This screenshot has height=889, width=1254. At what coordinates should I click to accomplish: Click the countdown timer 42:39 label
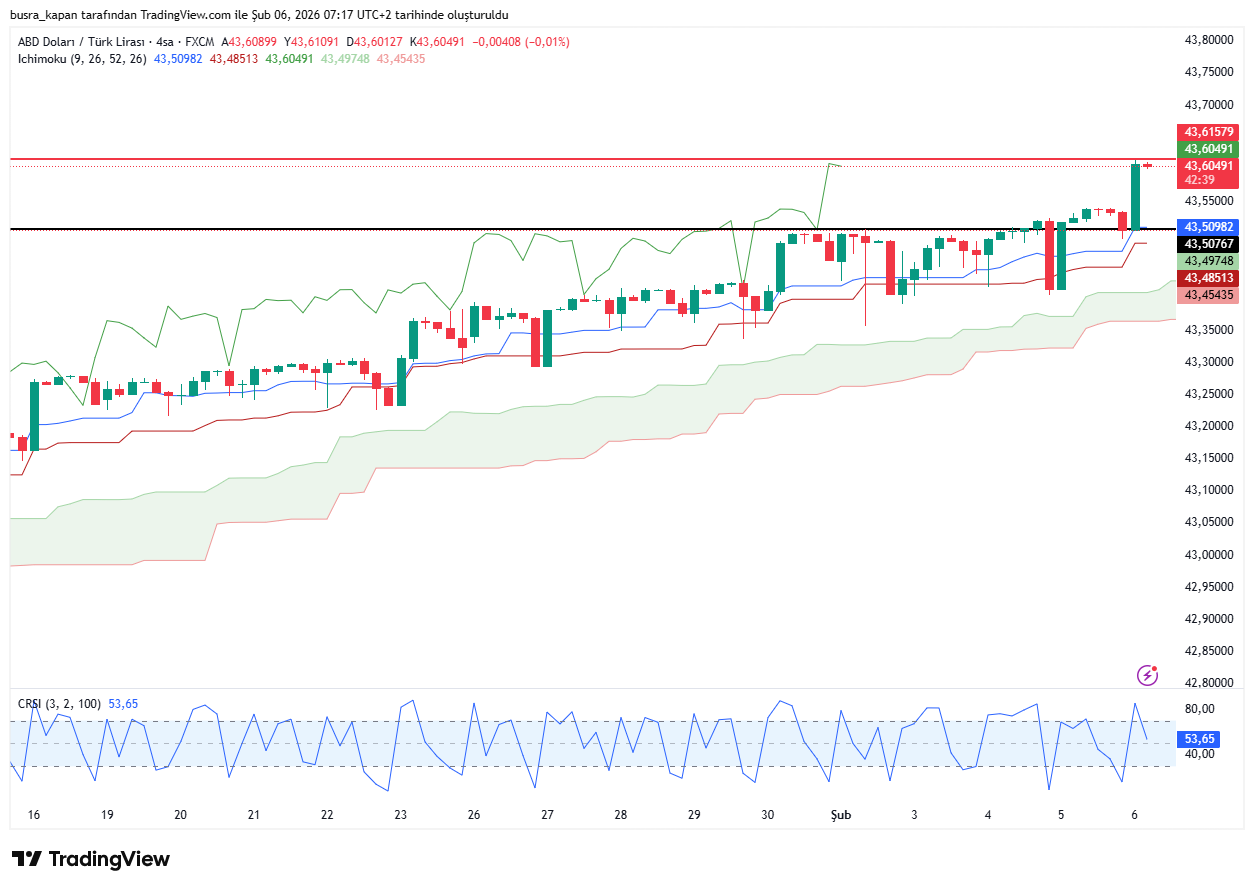coord(1198,180)
